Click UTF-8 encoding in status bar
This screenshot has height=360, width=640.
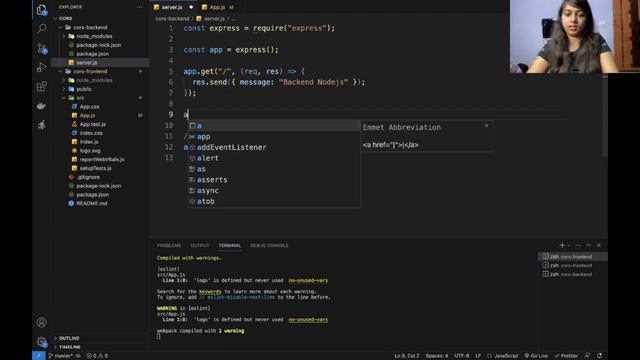[x=462, y=356]
